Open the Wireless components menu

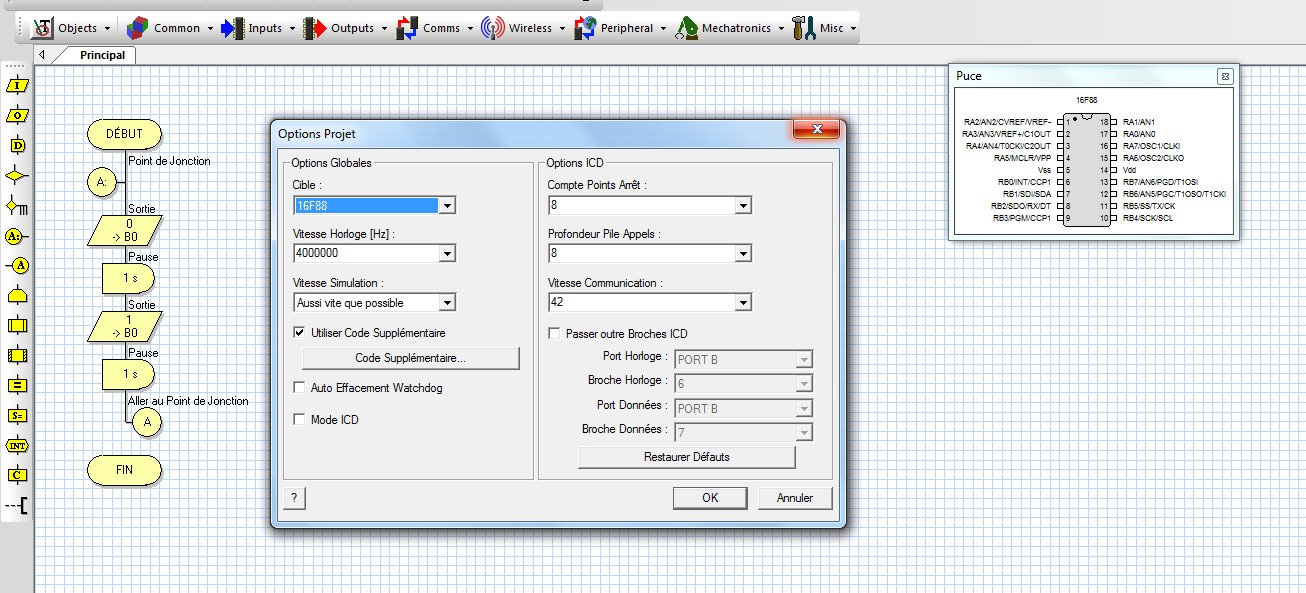click(x=525, y=28)
